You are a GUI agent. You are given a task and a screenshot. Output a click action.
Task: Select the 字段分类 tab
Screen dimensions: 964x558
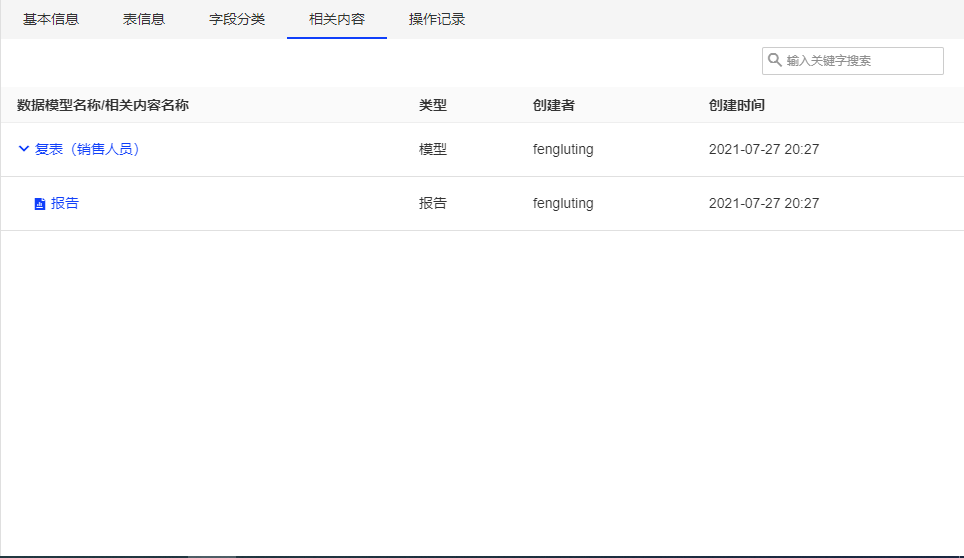tap(237, 19)
